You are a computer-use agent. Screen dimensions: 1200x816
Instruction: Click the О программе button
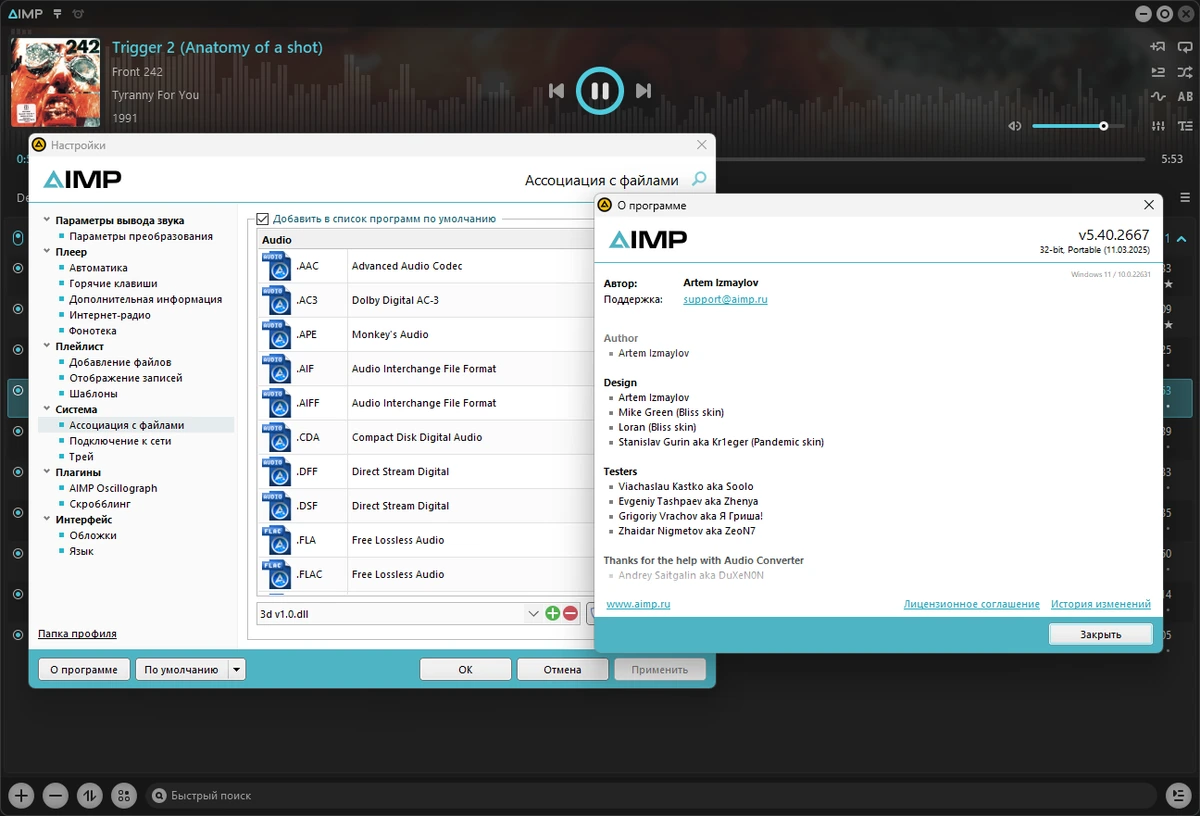[84, 669]
